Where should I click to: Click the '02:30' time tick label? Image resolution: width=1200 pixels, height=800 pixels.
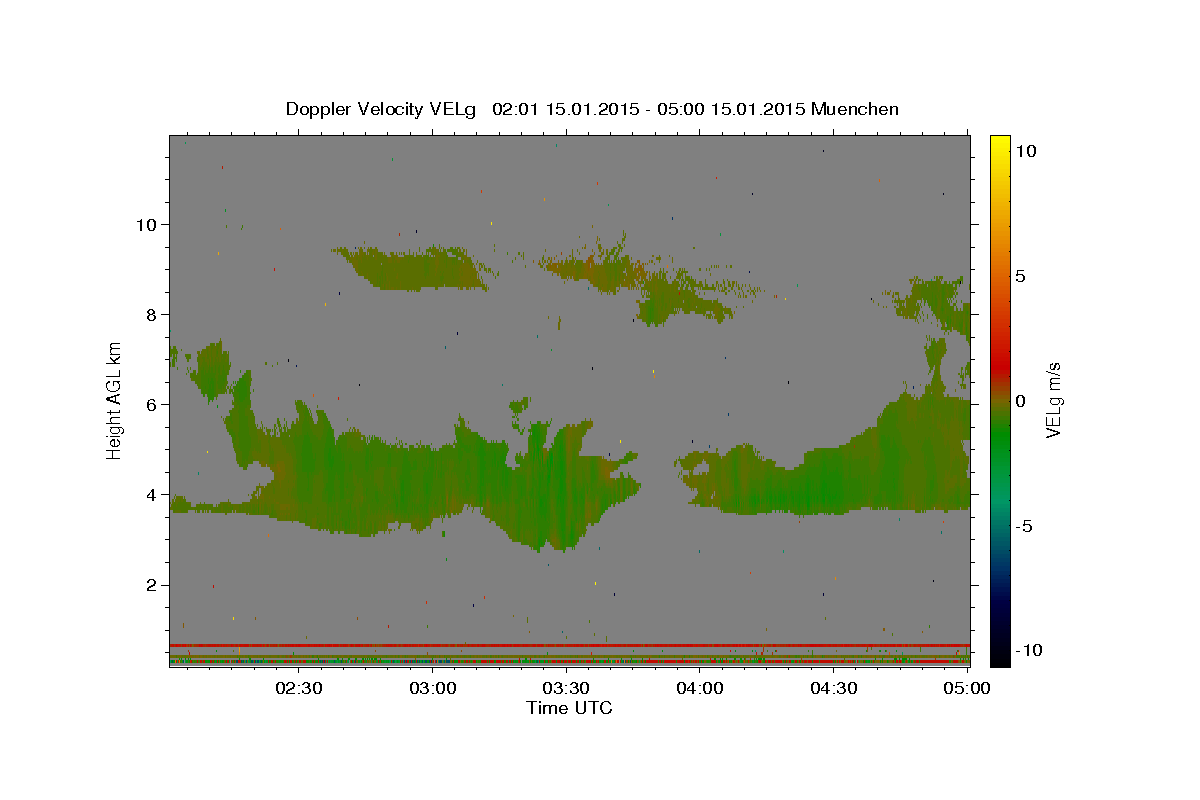click(x=299, y=688)
